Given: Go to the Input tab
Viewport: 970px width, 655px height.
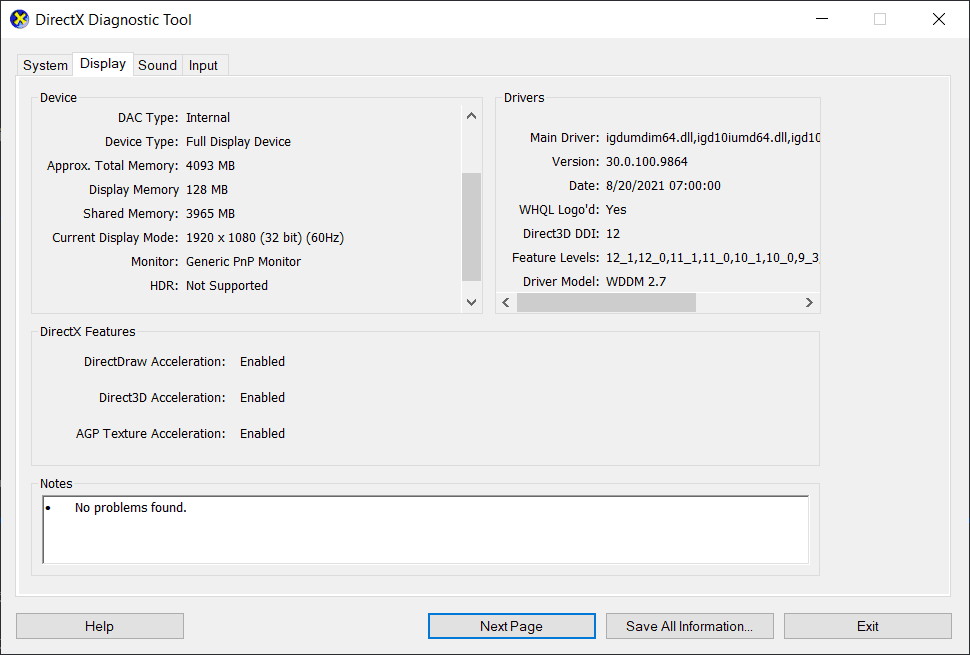Looking at the screenshot, I should 203,65.
